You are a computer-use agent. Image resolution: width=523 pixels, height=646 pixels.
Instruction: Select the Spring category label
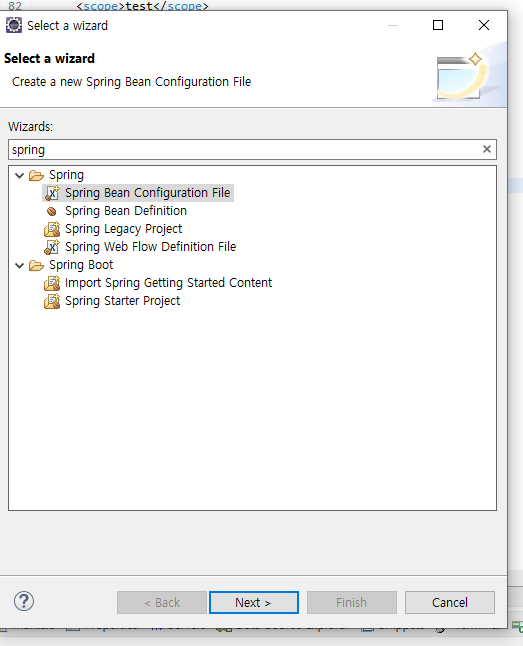click(x=66, y=175)
